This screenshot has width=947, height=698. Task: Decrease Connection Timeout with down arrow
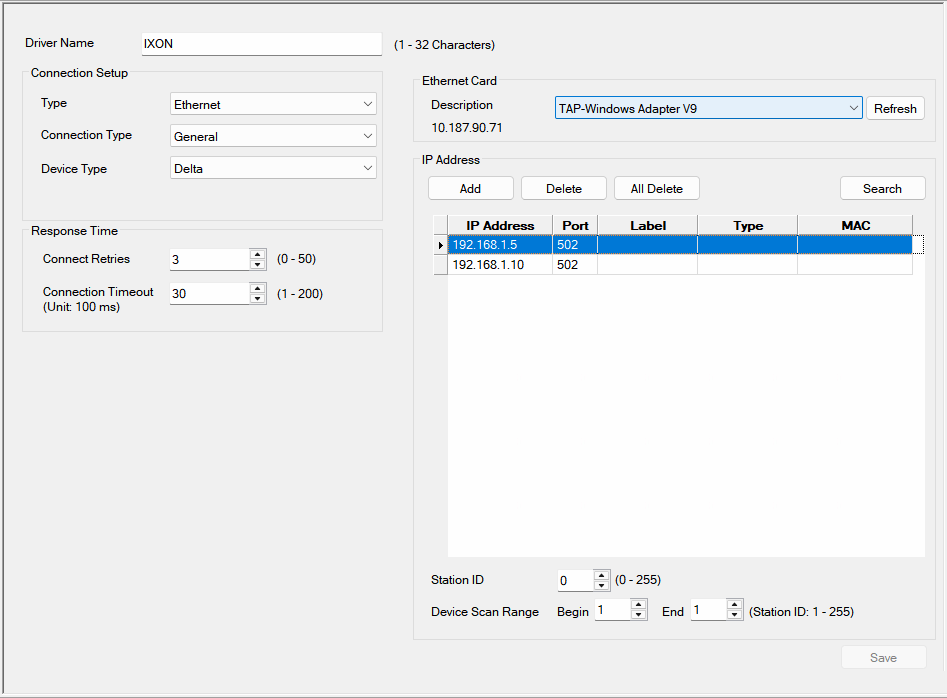pyautogui.click(x=258, y=298)
